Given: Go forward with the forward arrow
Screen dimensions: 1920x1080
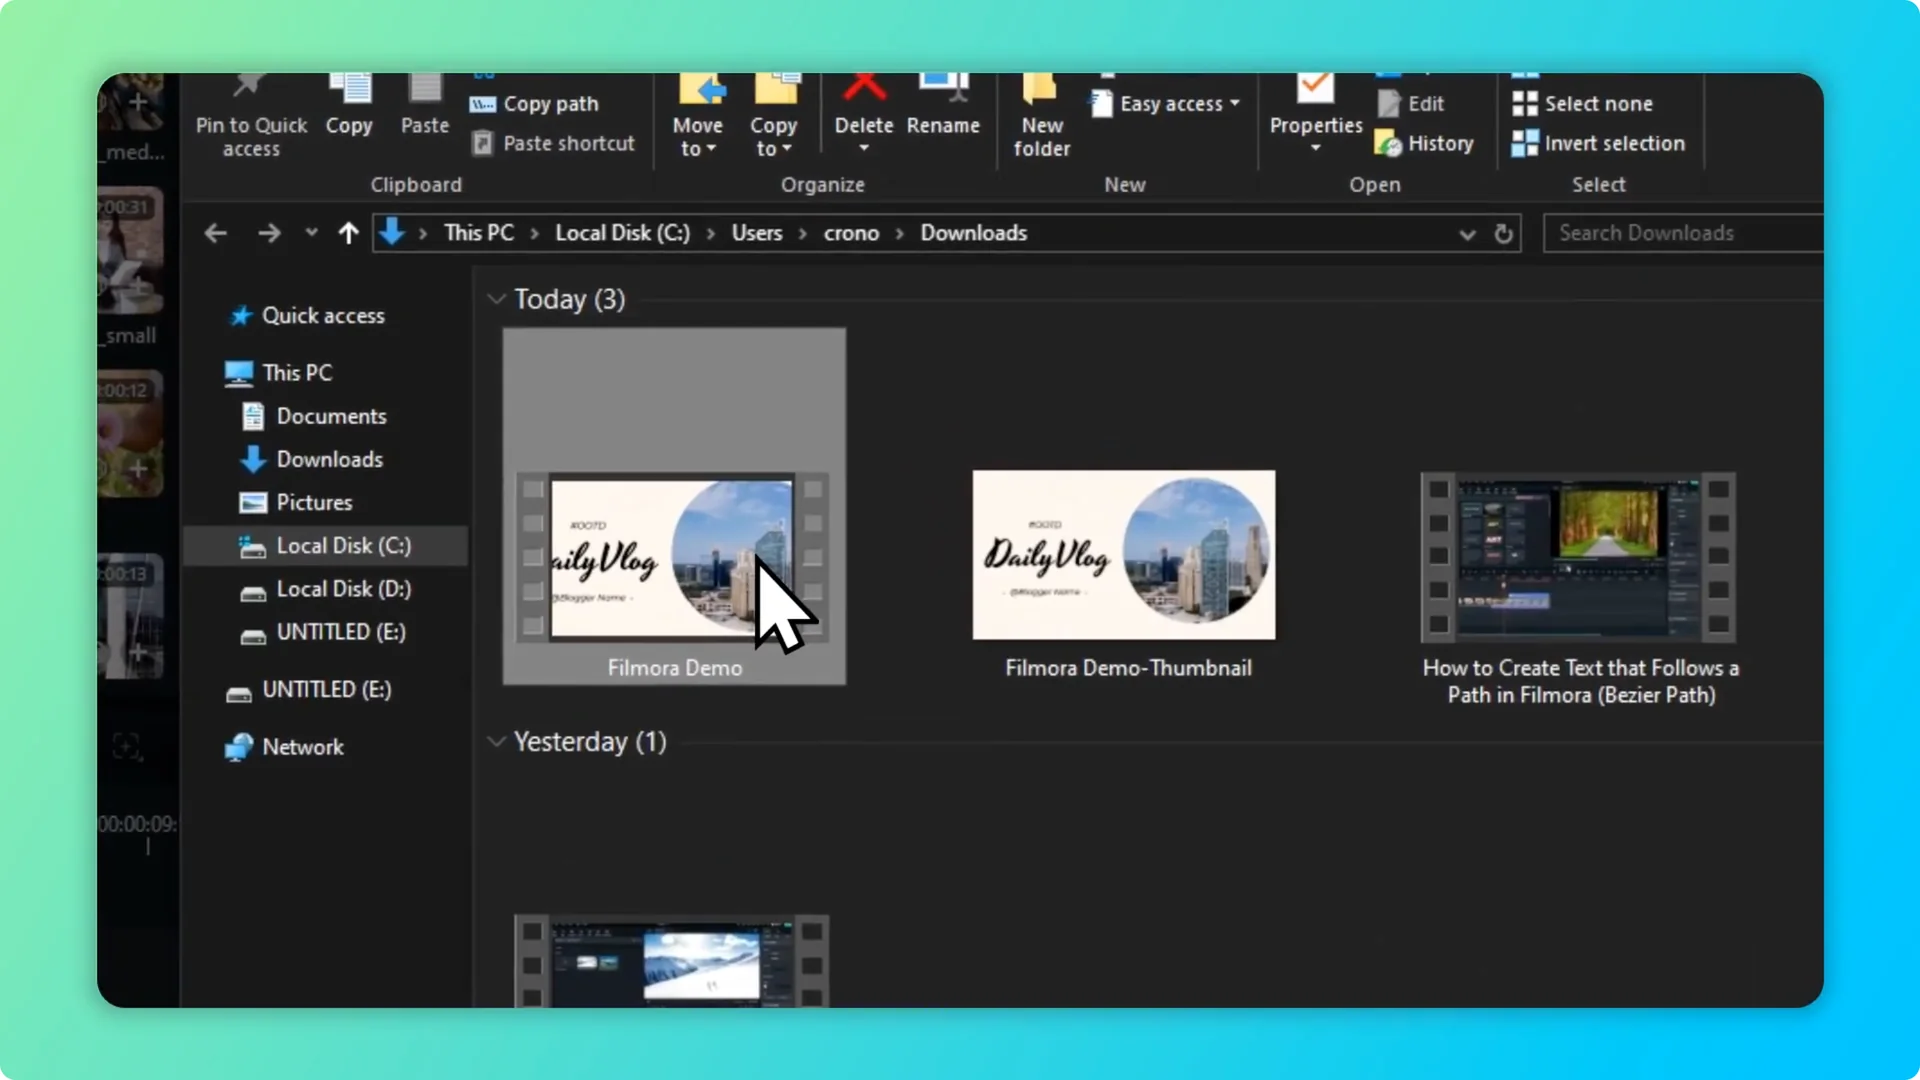Looking at the screenshot, I should (x=269, y=233).
